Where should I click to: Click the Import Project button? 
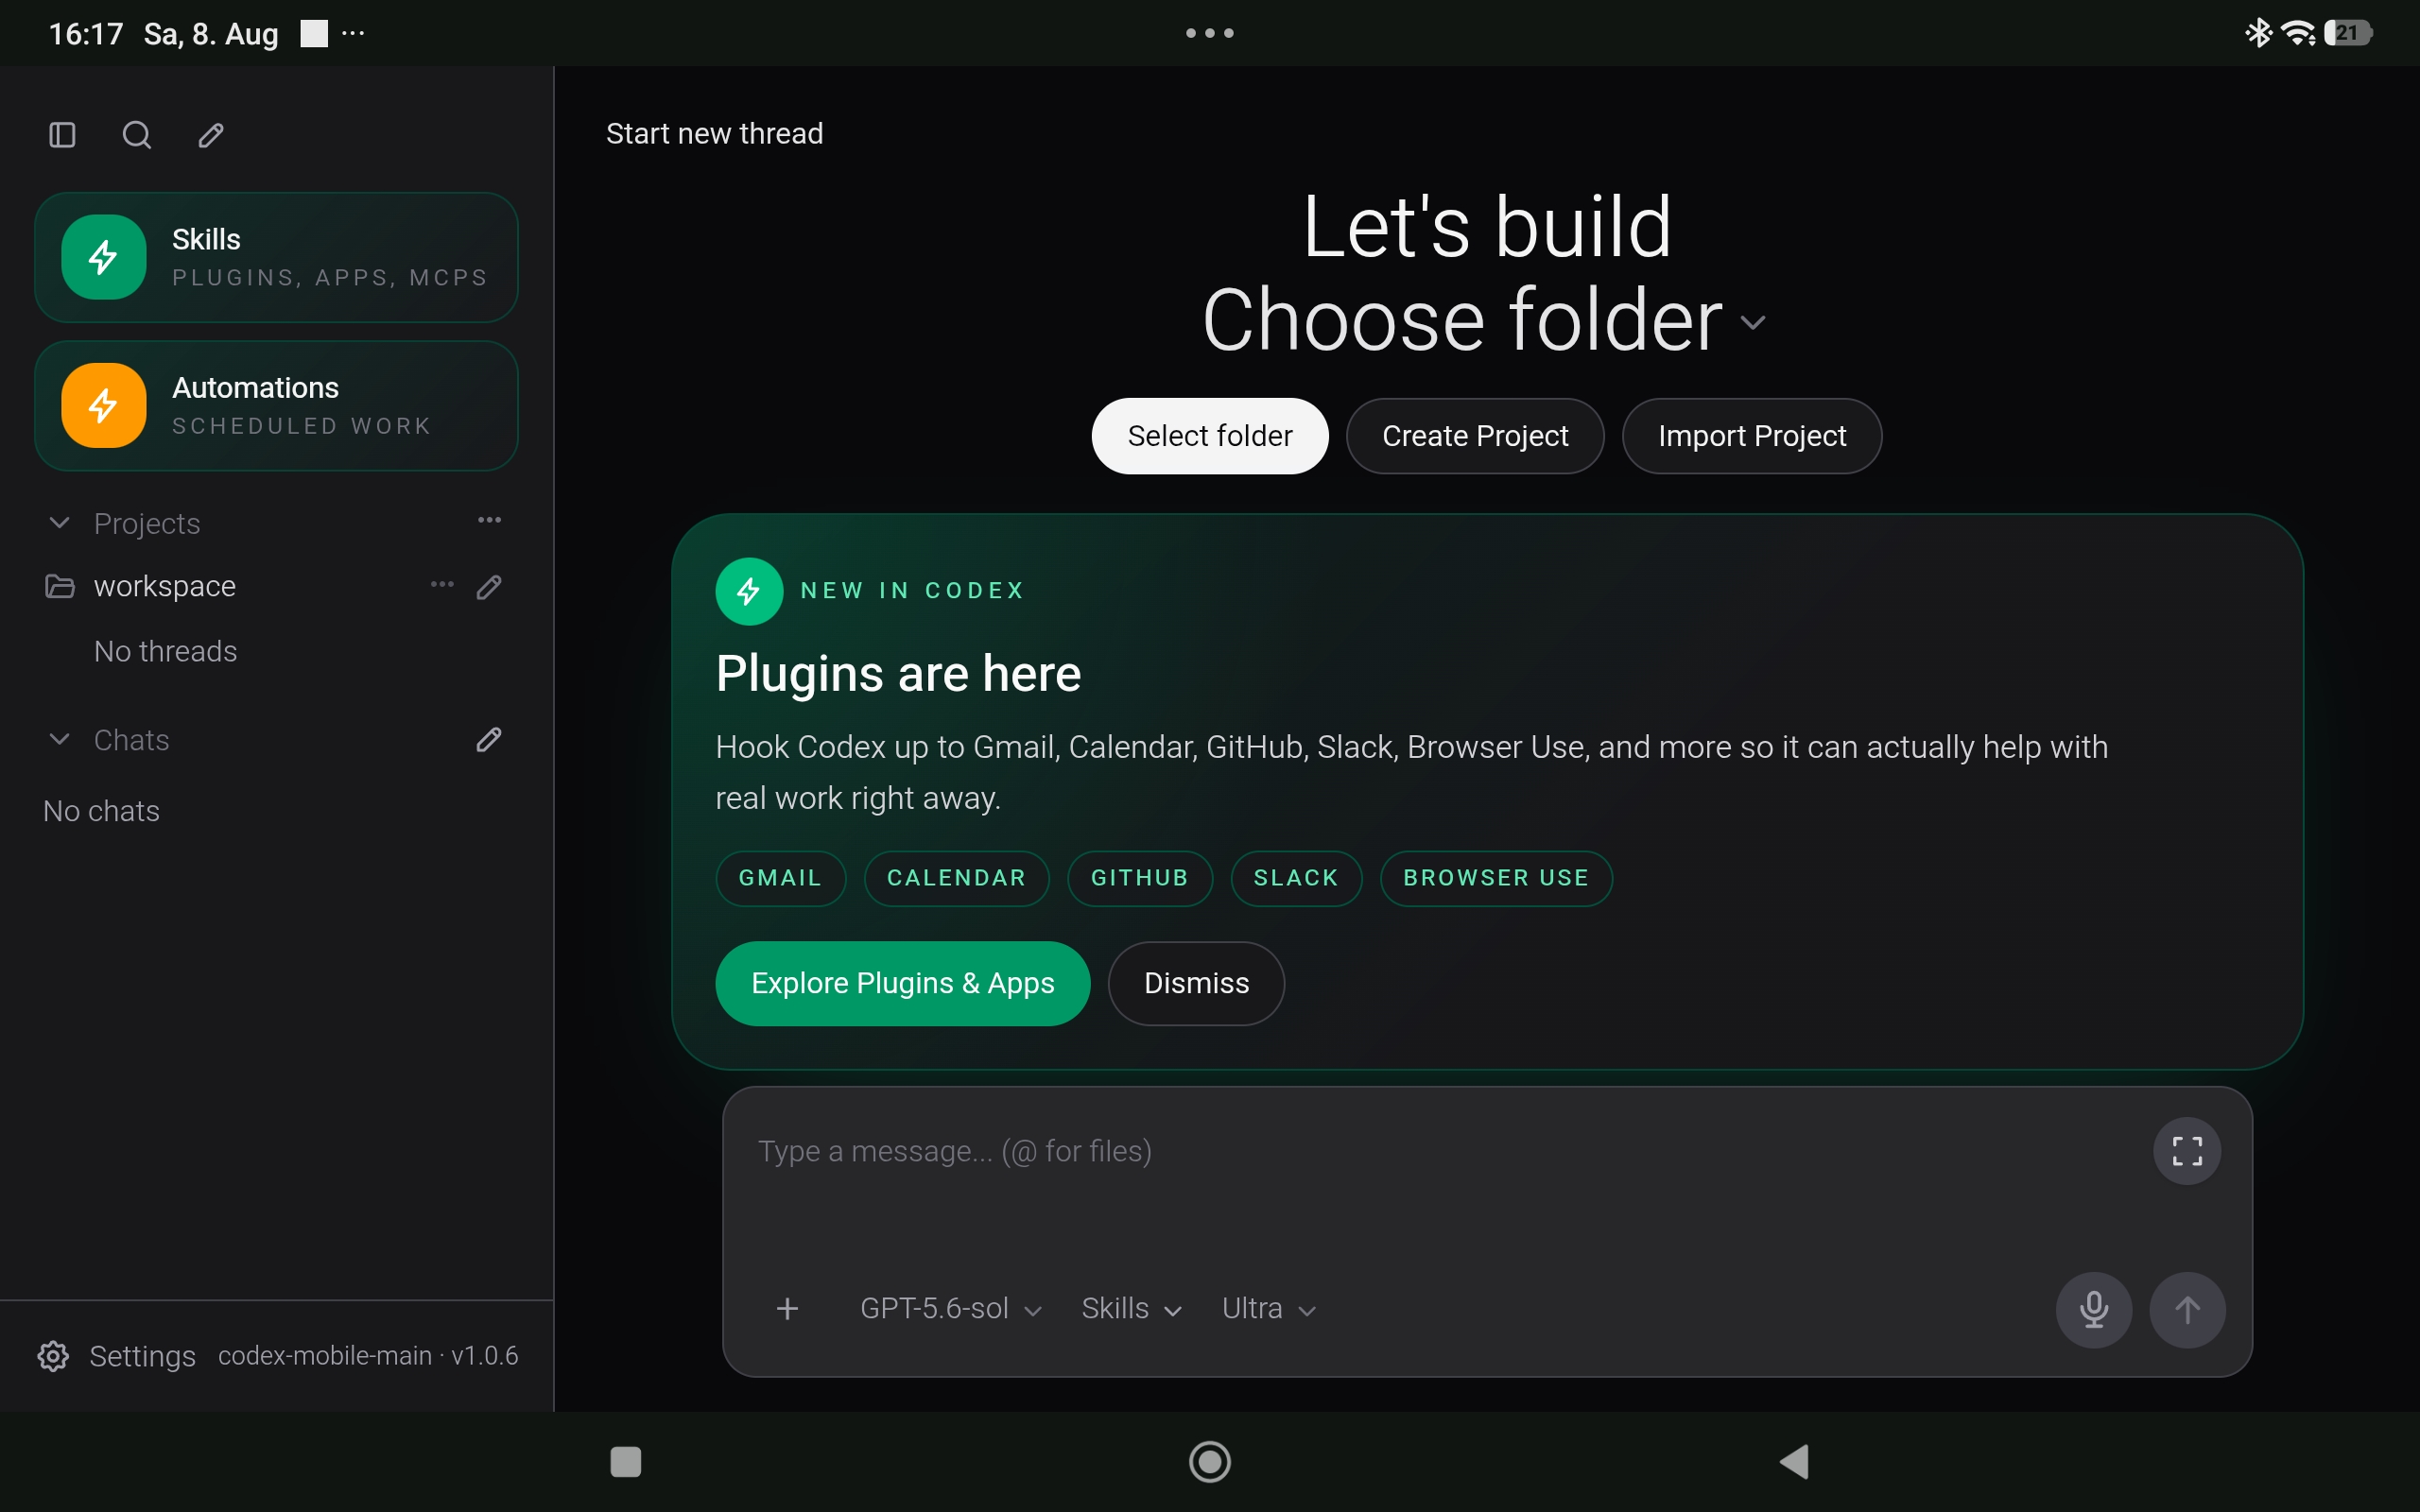tap(1752, 436)
